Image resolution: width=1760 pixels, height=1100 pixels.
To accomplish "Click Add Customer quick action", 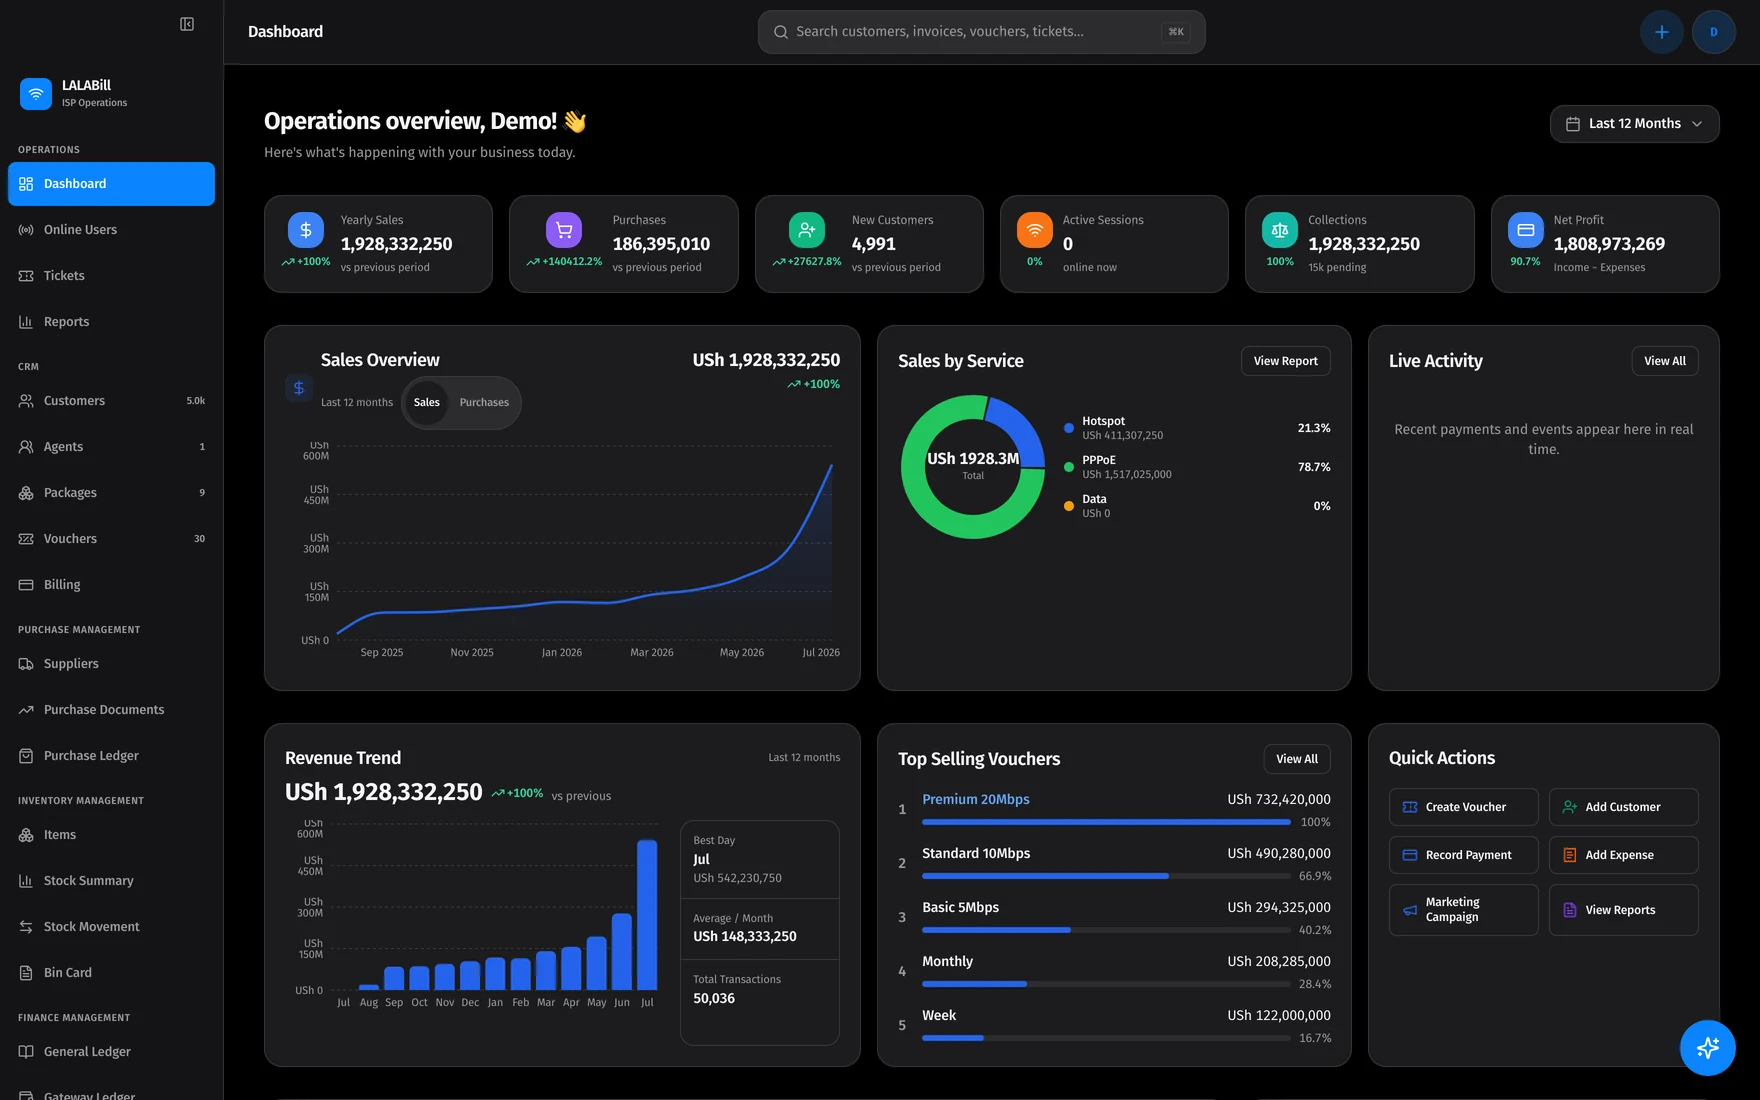I will point(1623,807).
